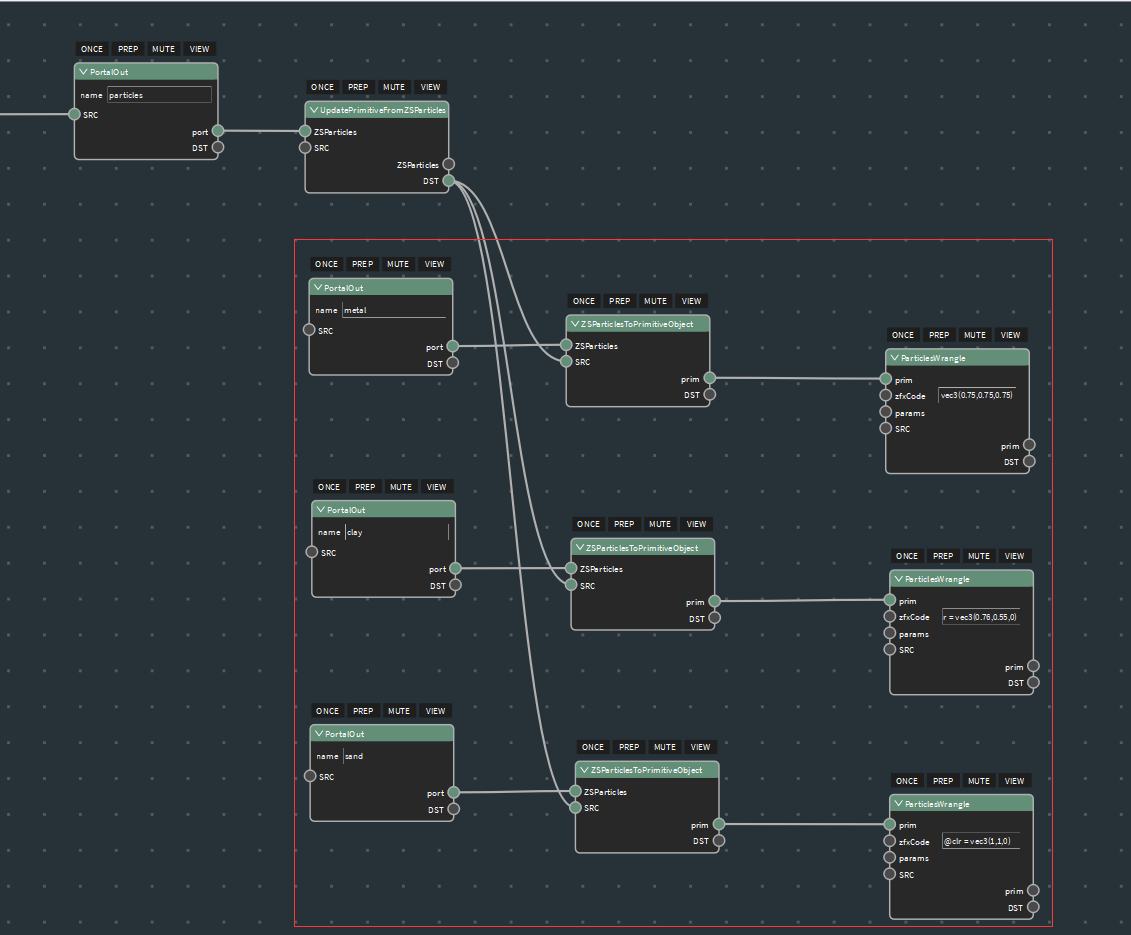Click SRC input socket on UpdatePrimitiveFromZSParticles
This screenshot has width=1131, height=935.
click(x=305, y=147)
